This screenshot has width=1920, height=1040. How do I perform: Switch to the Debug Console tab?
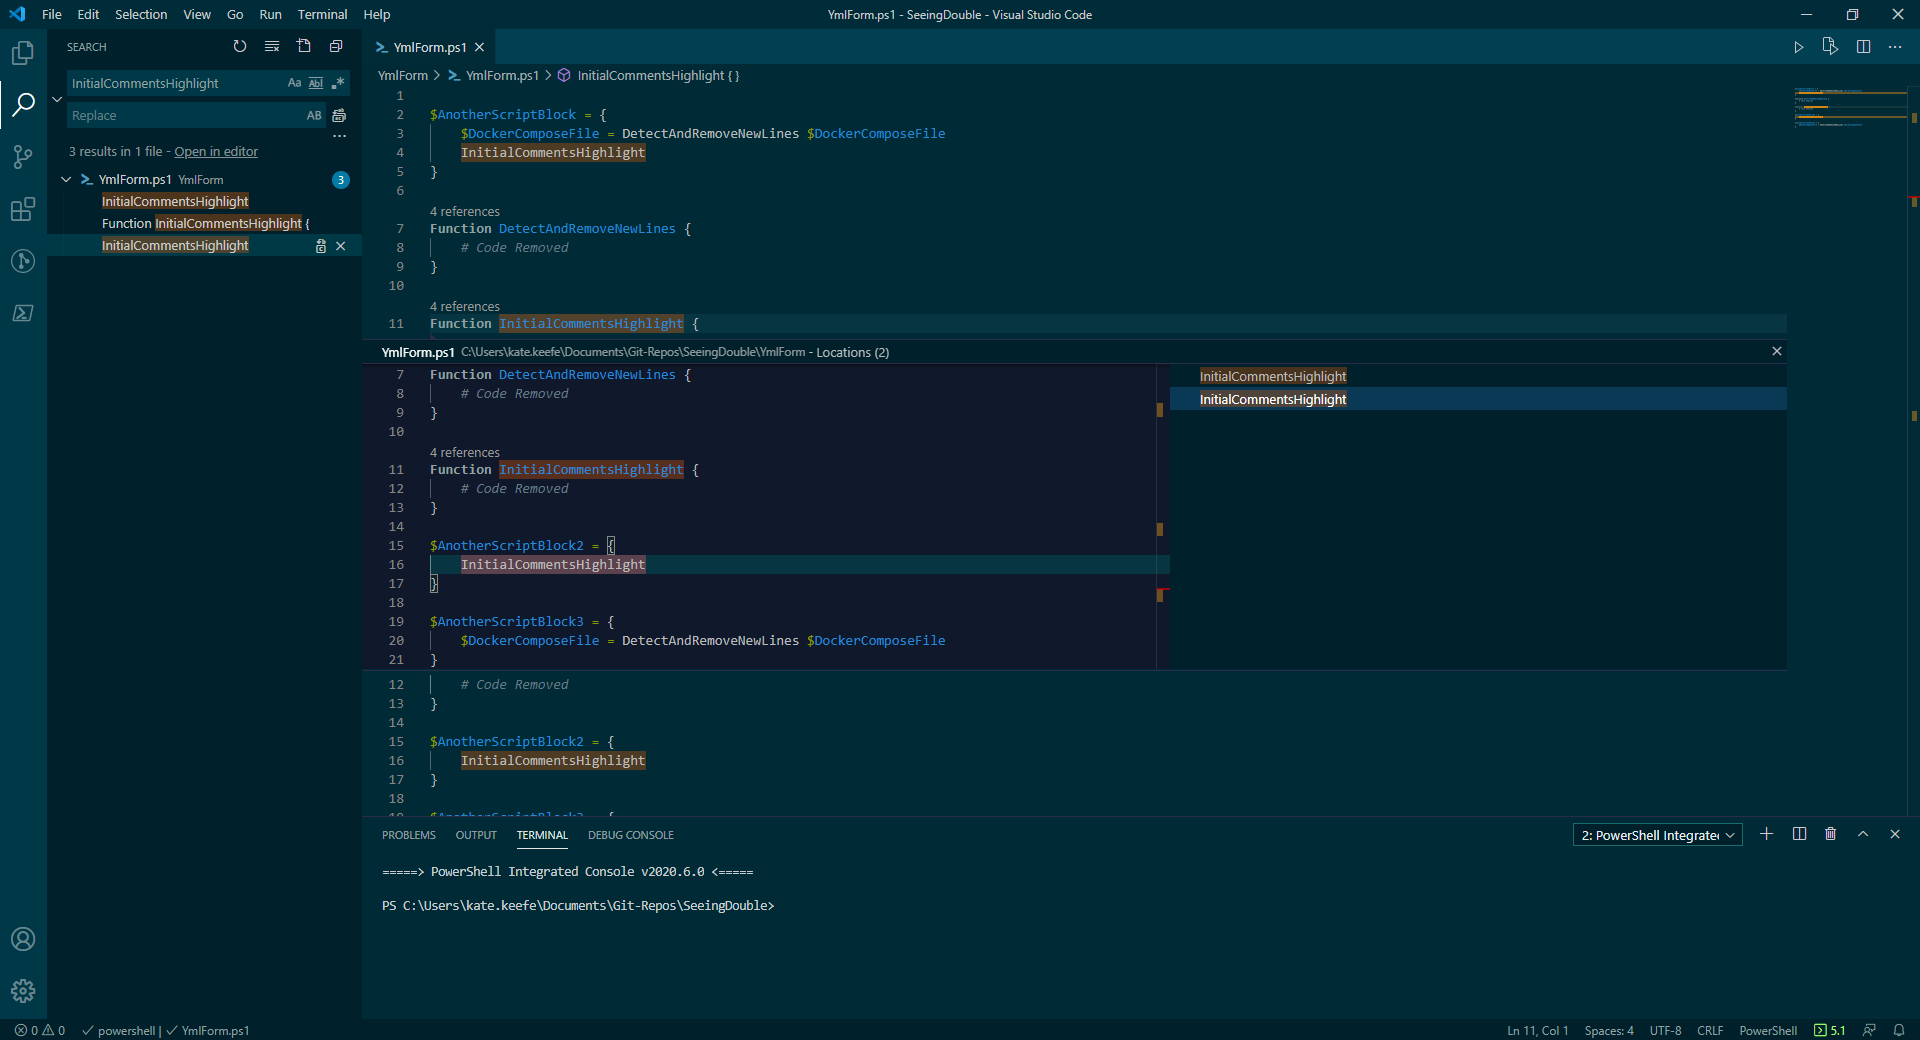click(x=631, y=835)
